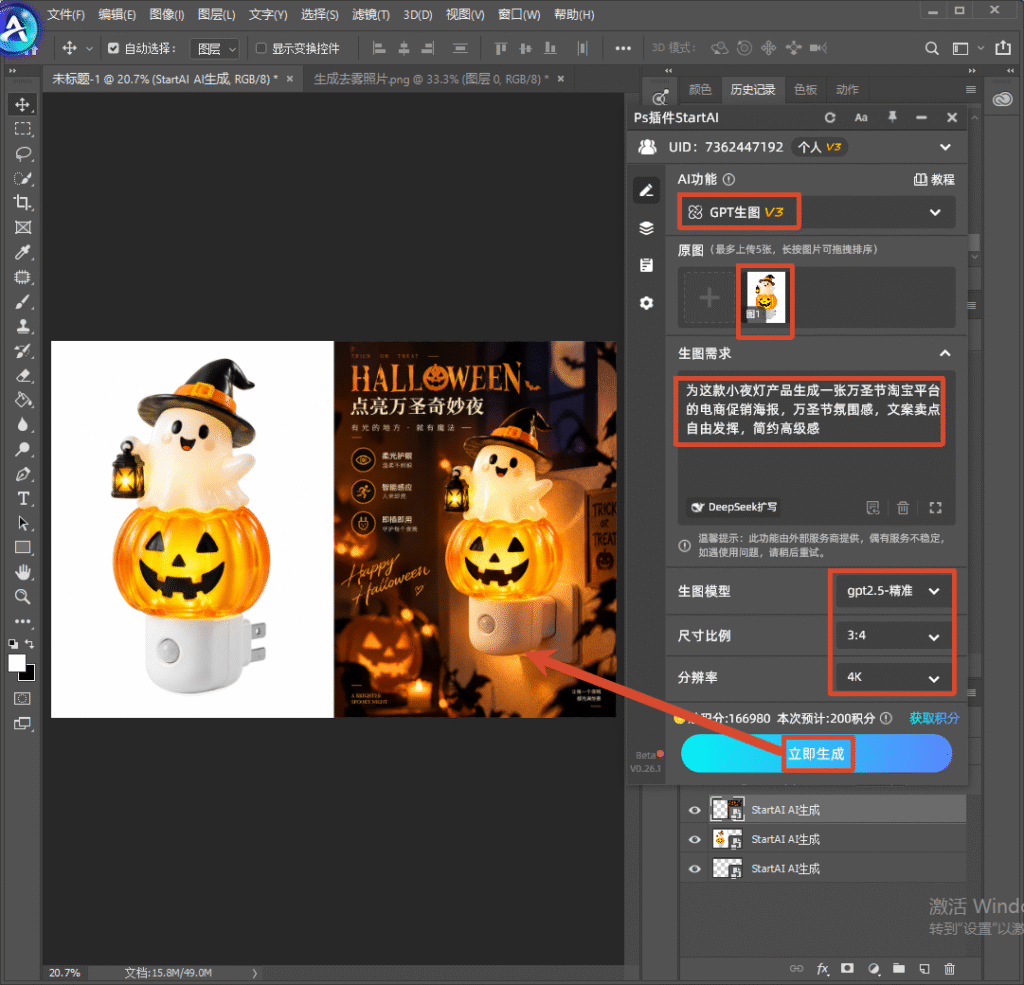Viewport: 1024px width, 985px height.
Task: Open StartAI layers sidebar icon
Action: point(646,228)
